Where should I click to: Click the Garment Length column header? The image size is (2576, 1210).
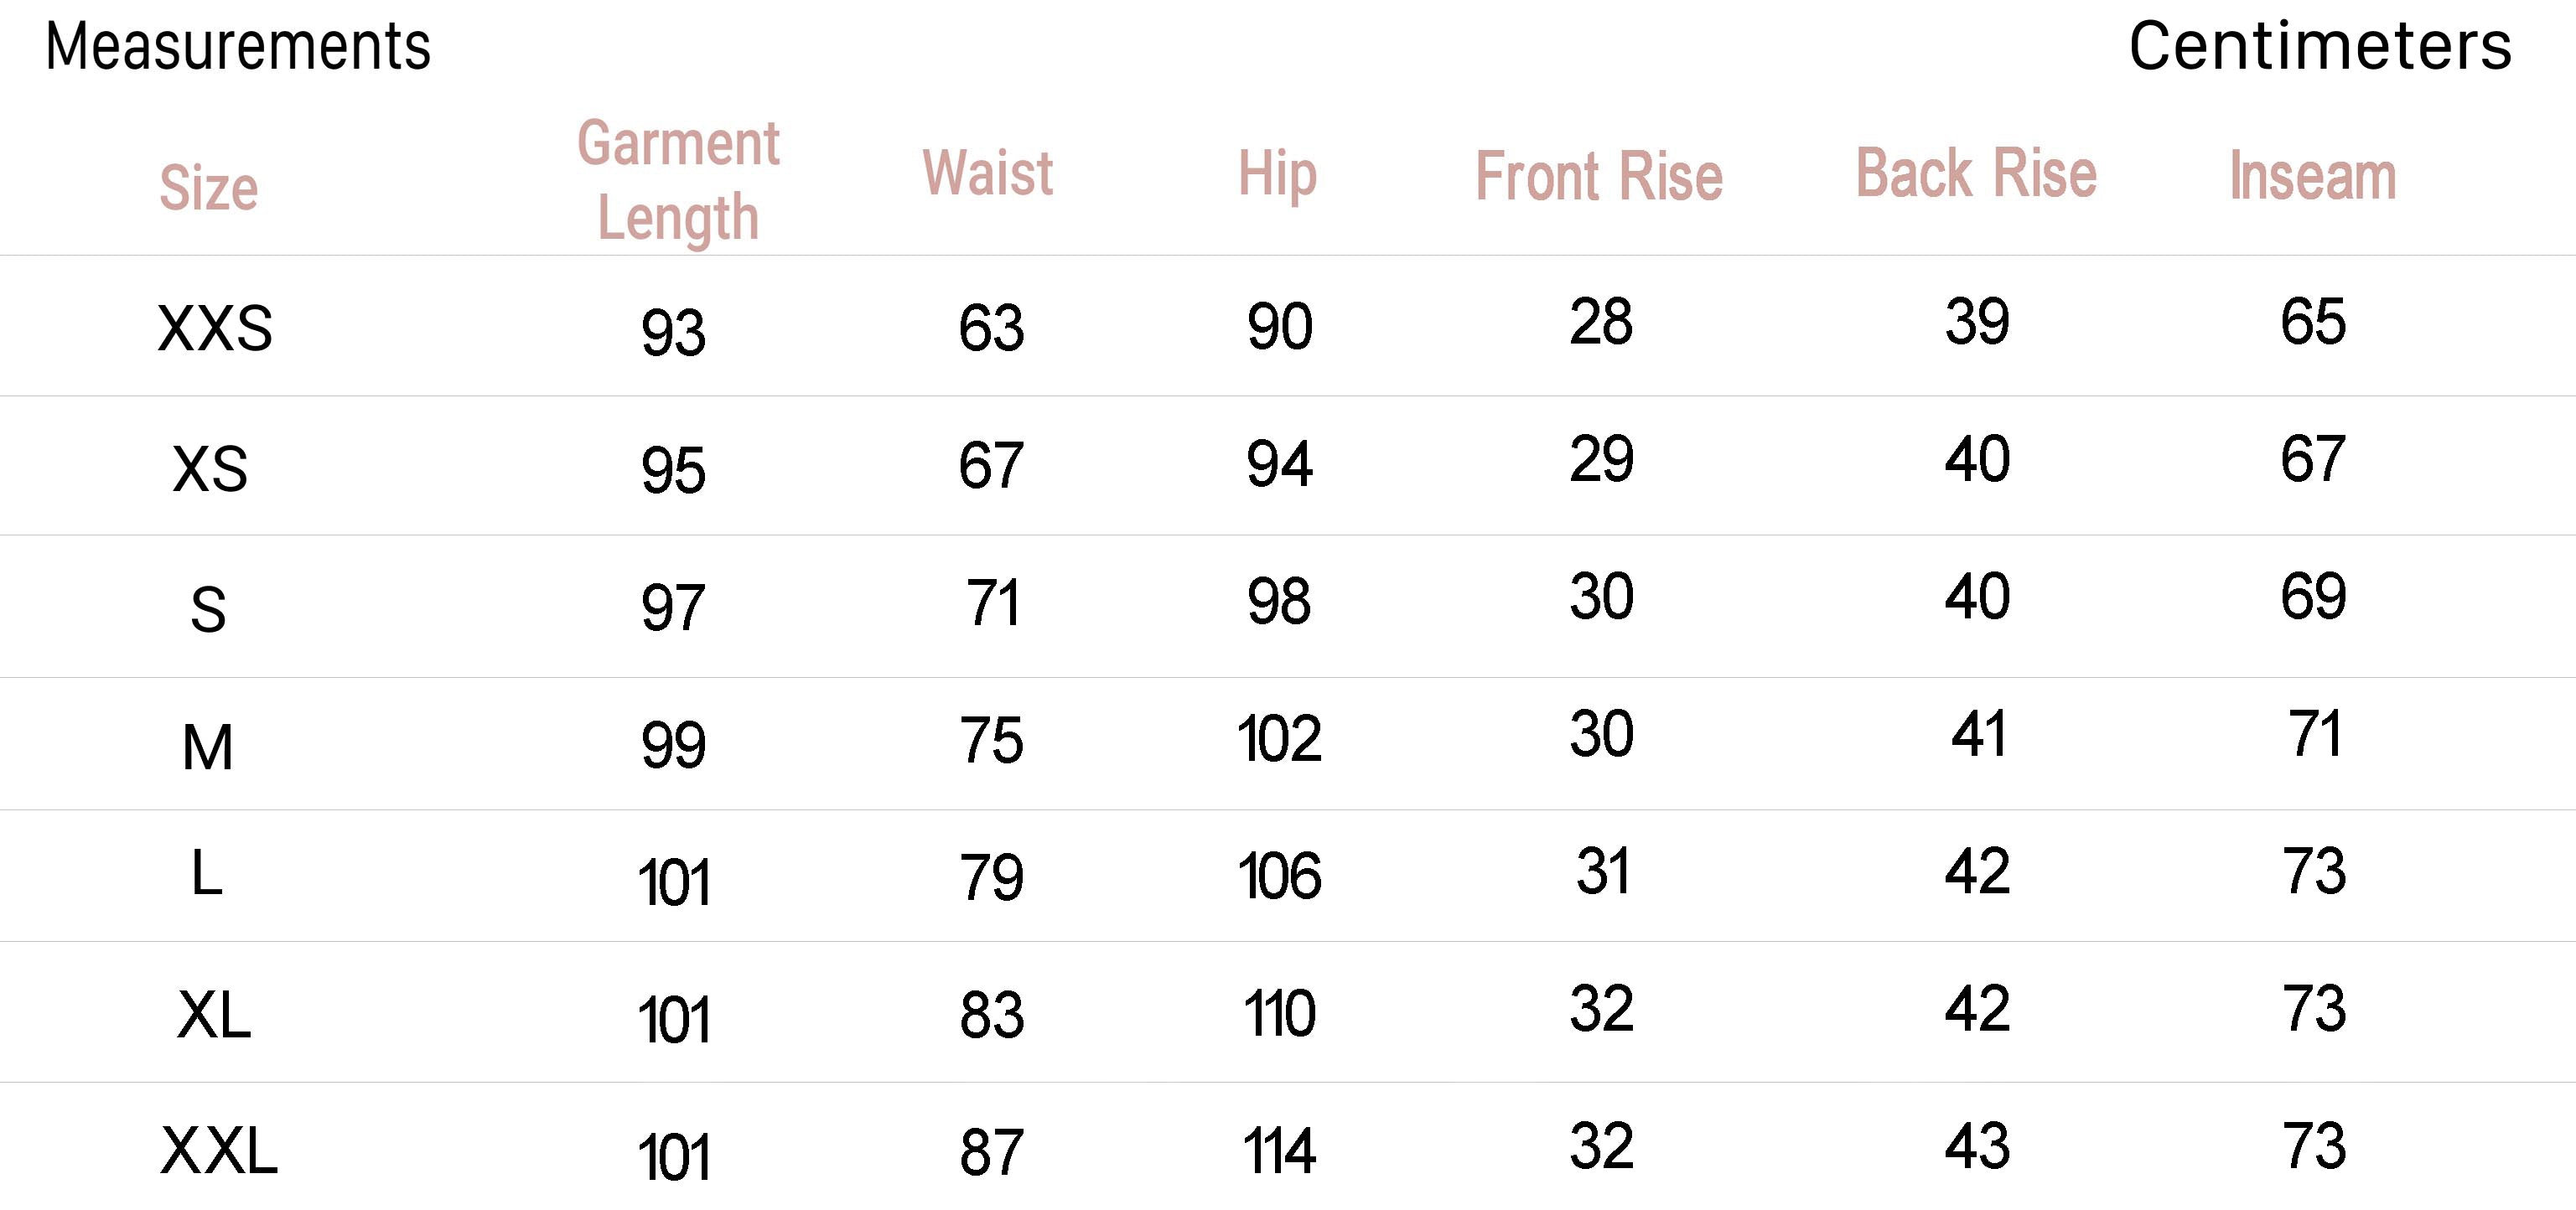point(678,181)
